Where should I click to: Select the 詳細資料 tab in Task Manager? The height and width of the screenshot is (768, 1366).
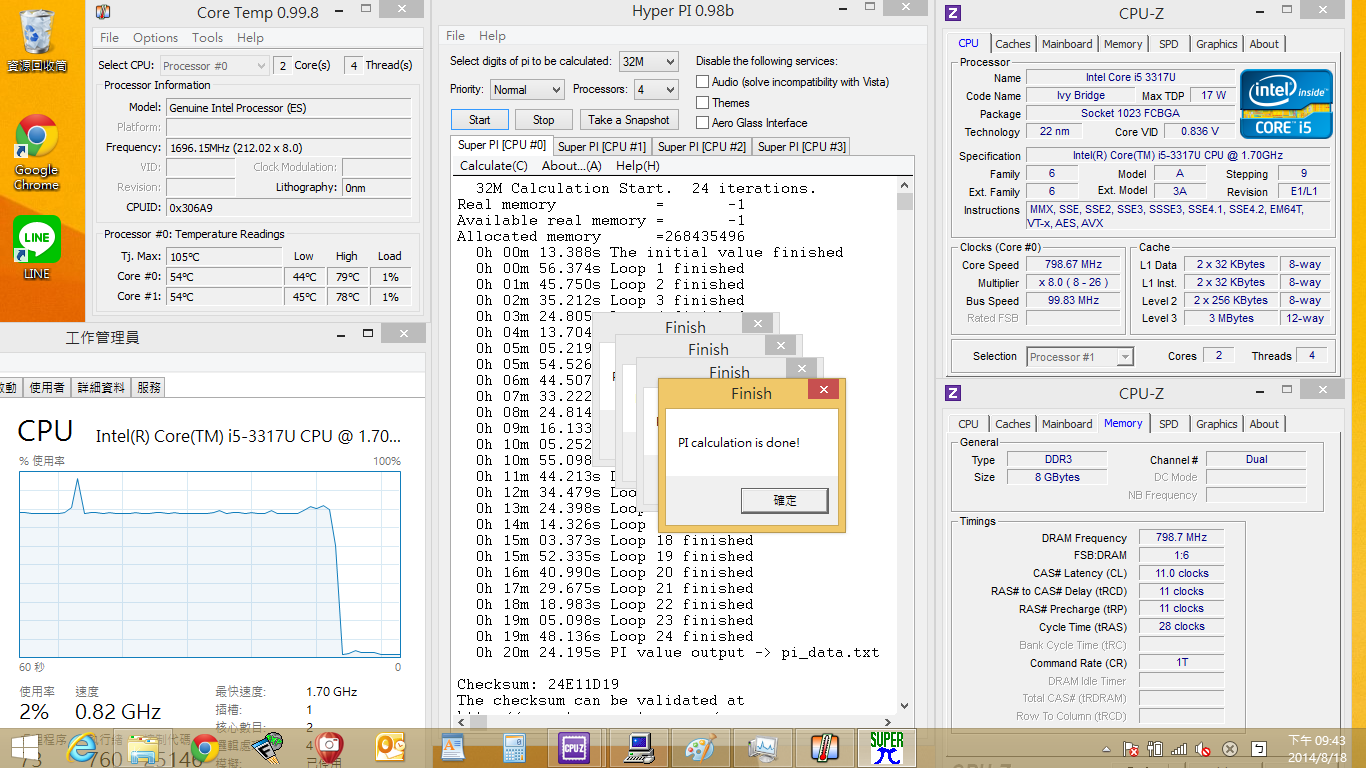coord(101,387)
